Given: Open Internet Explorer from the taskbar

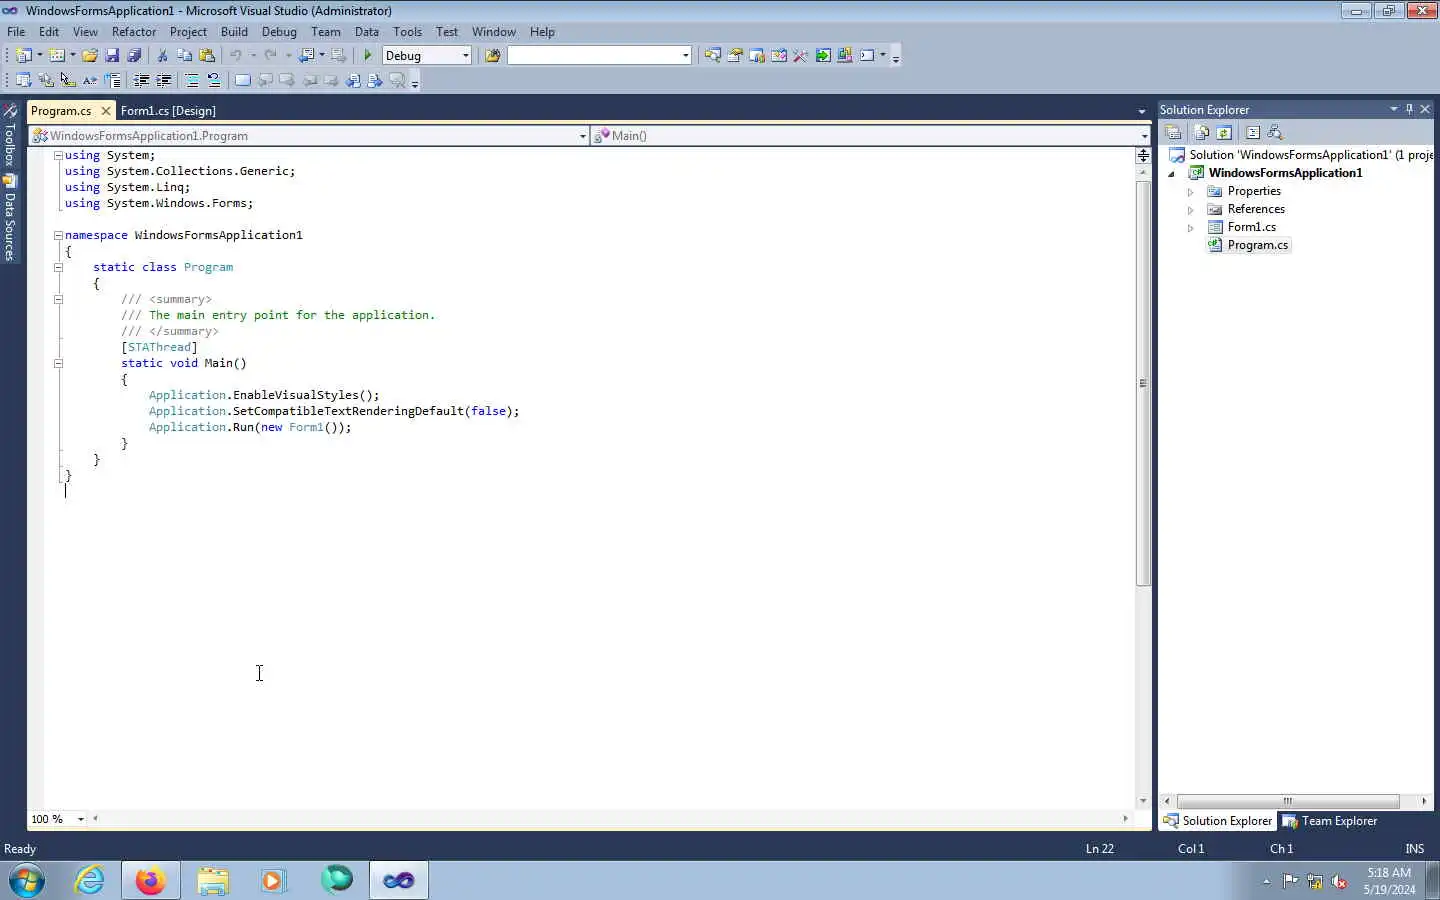Looking at the screenshot, I should (90, 881).
